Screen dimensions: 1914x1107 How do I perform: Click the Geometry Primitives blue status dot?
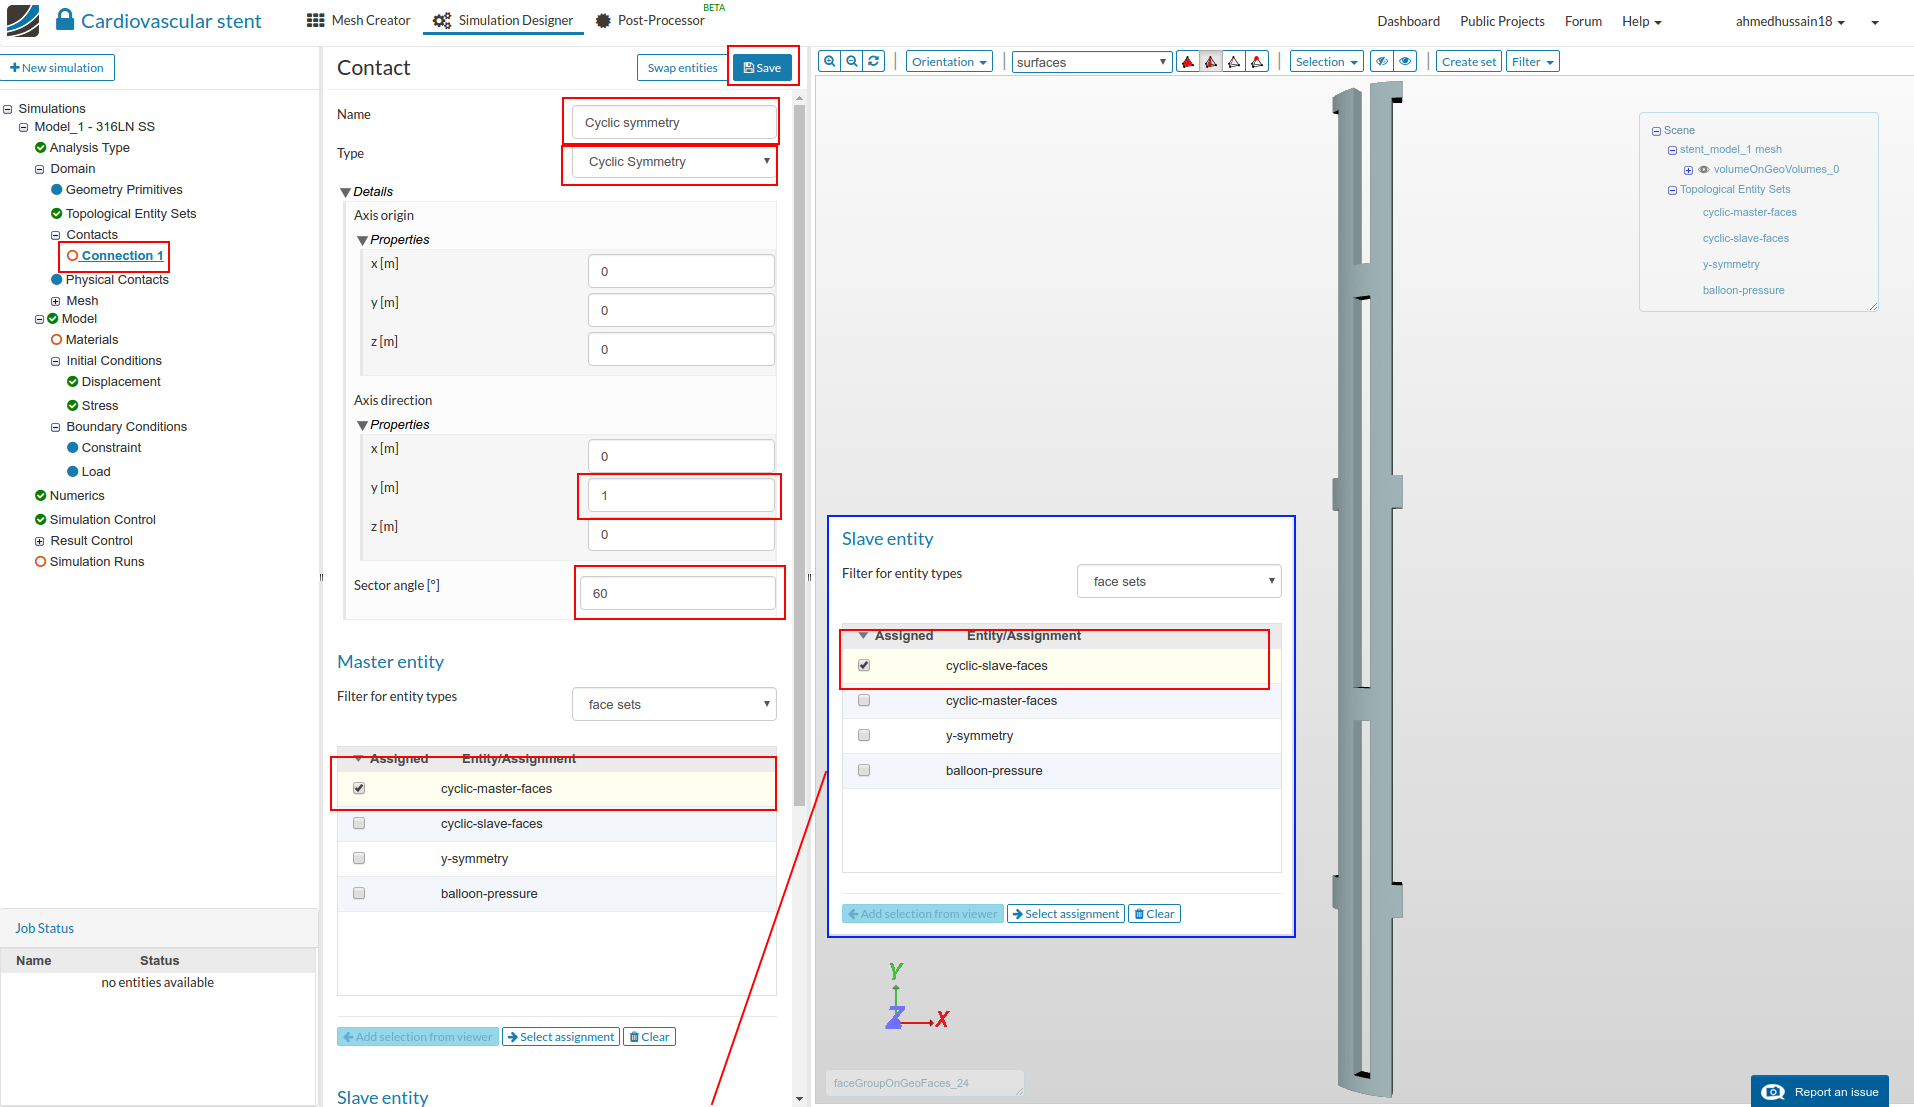click(57, 190)
